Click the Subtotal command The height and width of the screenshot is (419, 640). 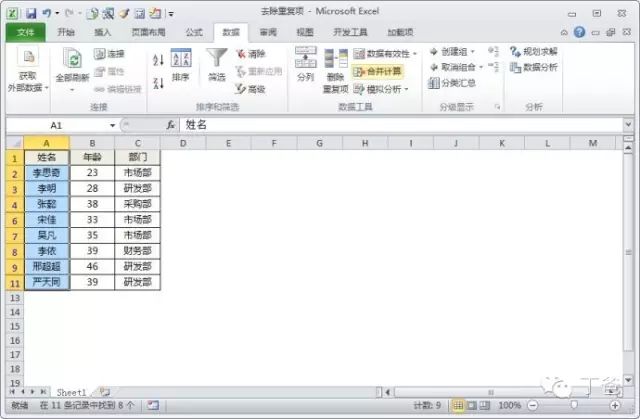click(x=452, y=83)
